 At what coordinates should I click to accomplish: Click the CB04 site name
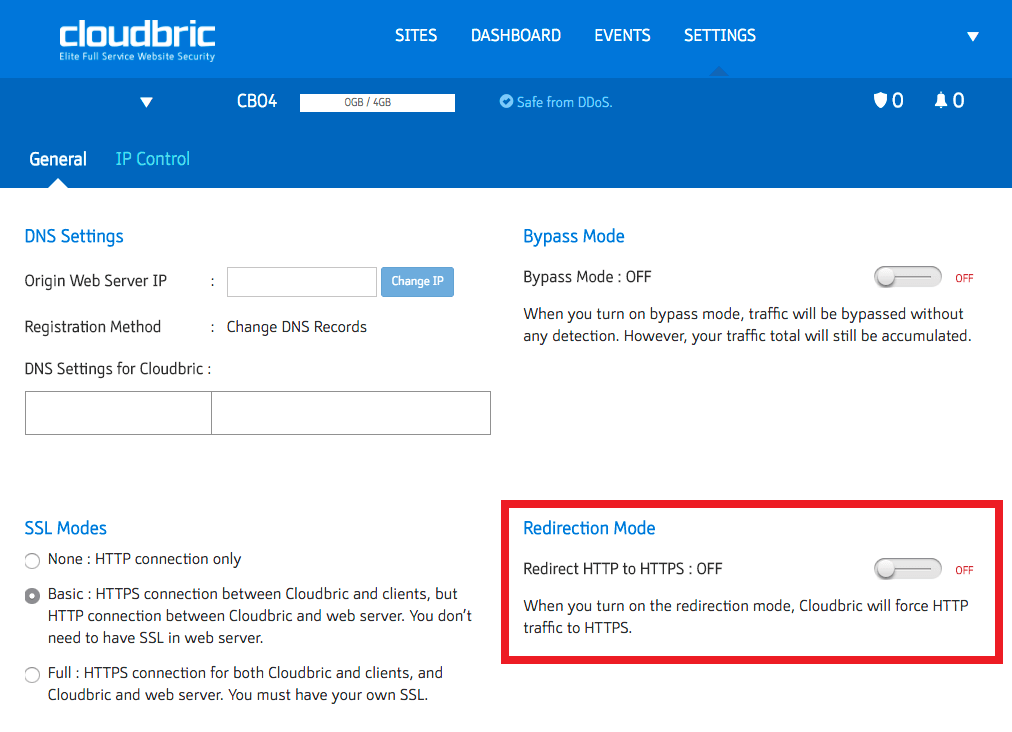(x=257, y=101)
